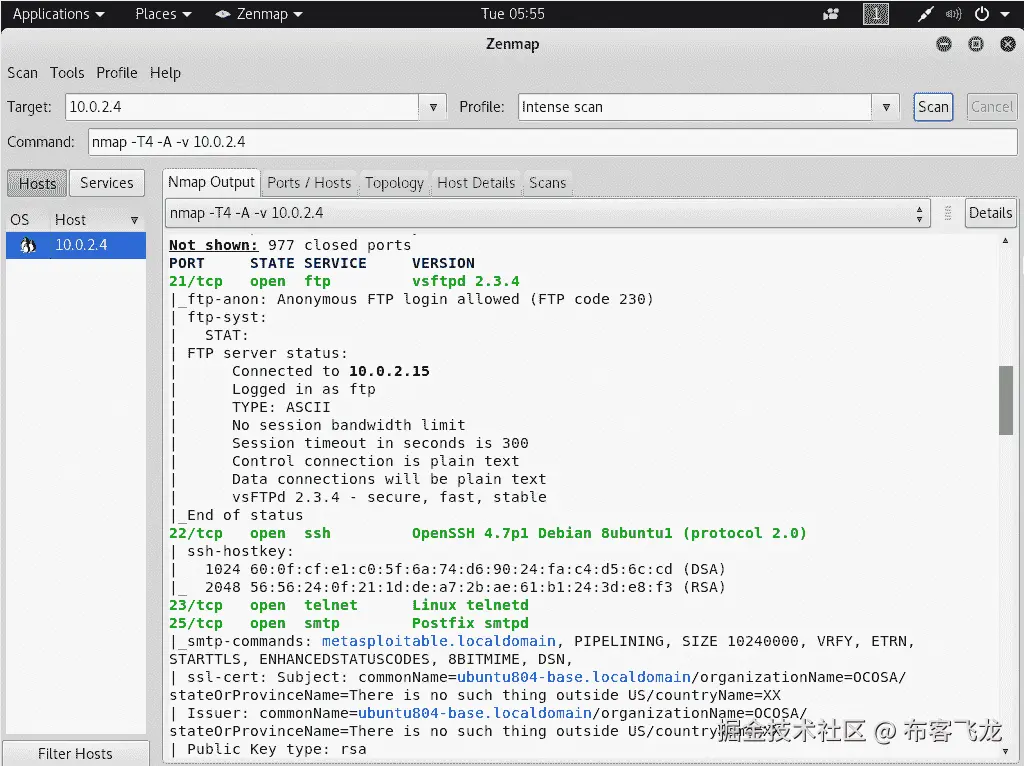
Task: Select the Hosts toggle button
Action: pyautogui.click(x=37, y=184)
